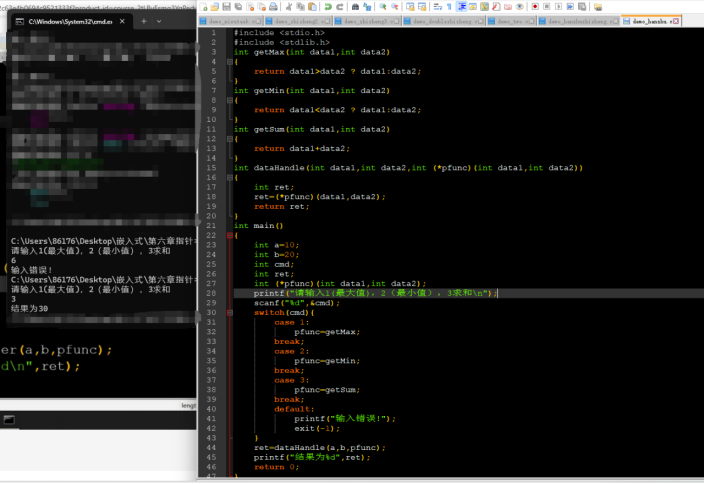Switch to the demo_two.c tab
The width and height of the screenshot is (705, 484).
pyautogui.click(x=511, y=21)
